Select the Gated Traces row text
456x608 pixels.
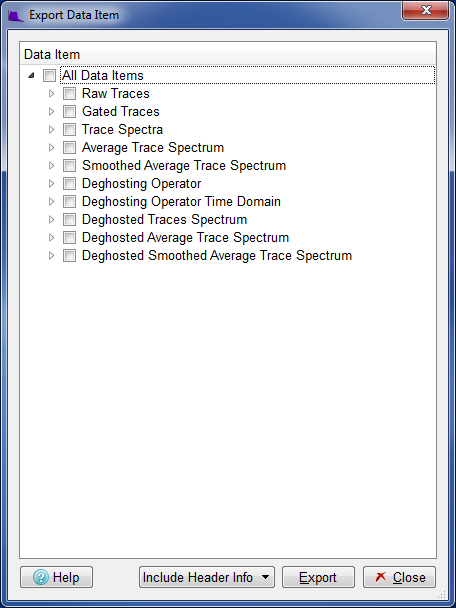[121, 112]
